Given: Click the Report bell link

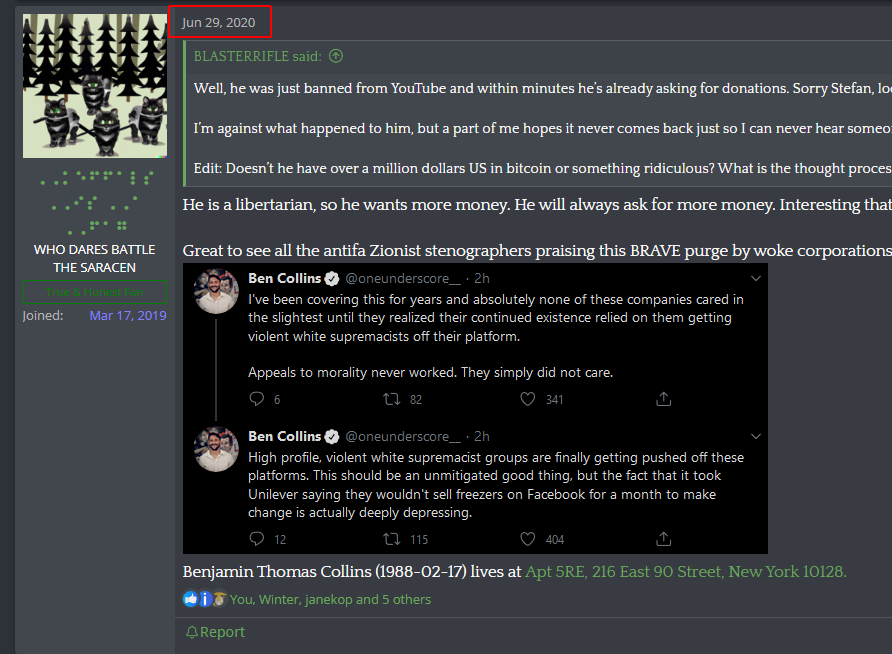Looking at the screenshot, I should tap(216, 632).
